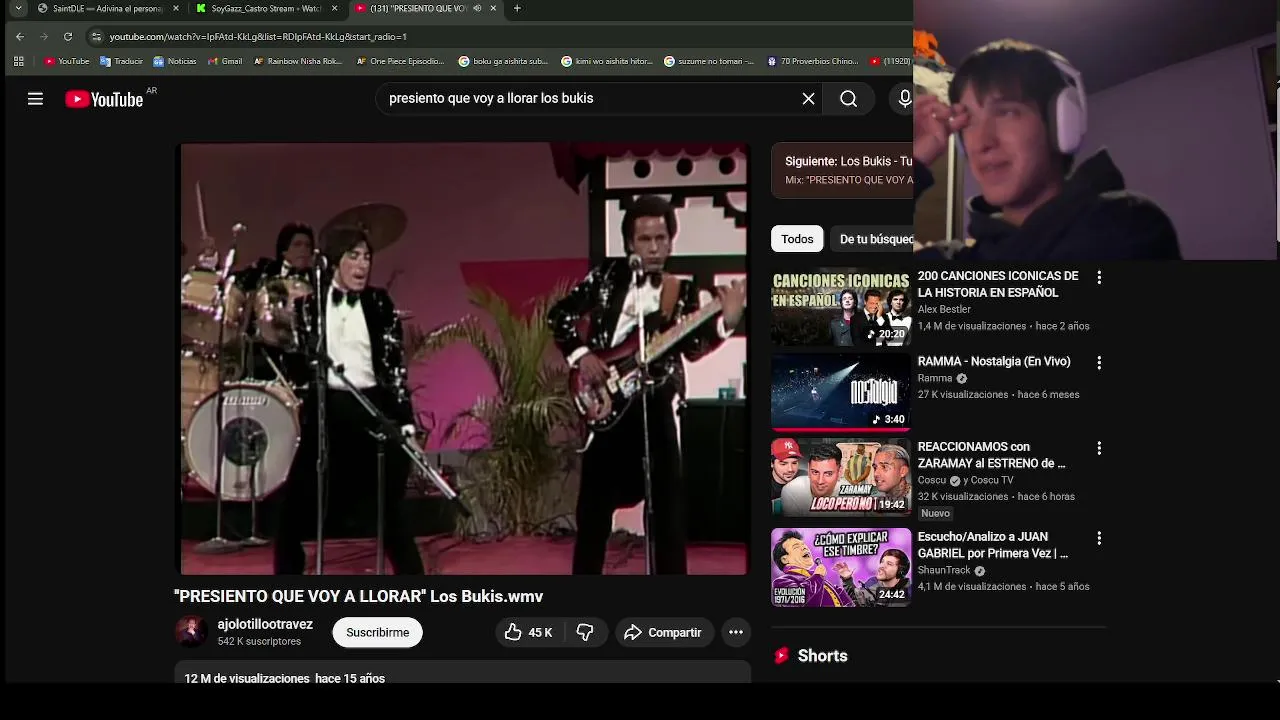Screen dimensions: 1280x720
Task: Click RAMMA - Nostalgia (En Vivo) title
Action: (994, 362)
